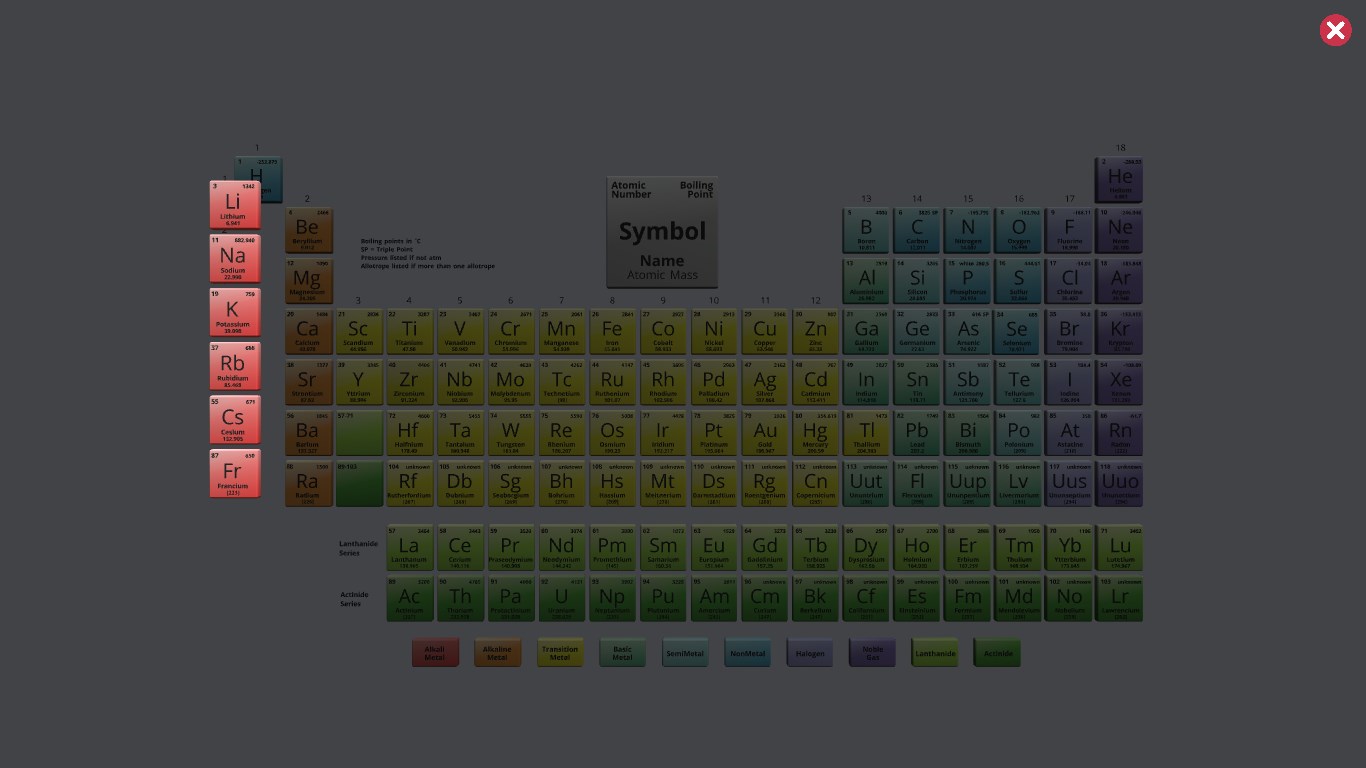
Task: Select the Gold (Au) tile
Action: click(x=765, y=434)
